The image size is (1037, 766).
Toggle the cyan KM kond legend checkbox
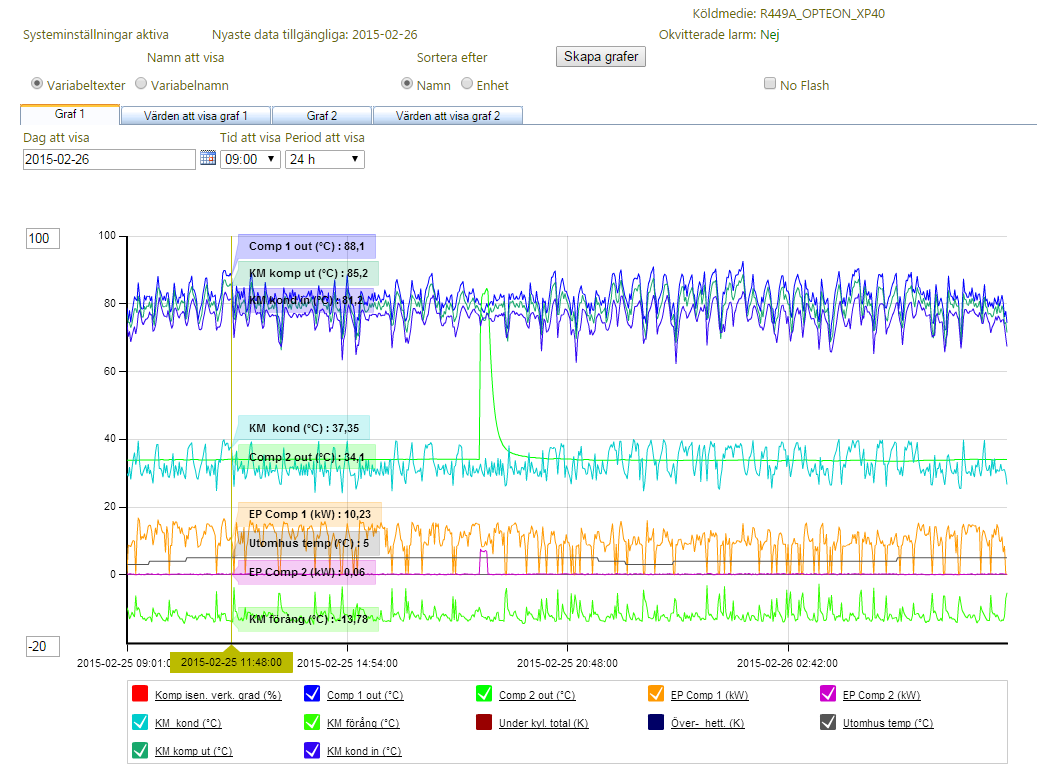(140, 722)
